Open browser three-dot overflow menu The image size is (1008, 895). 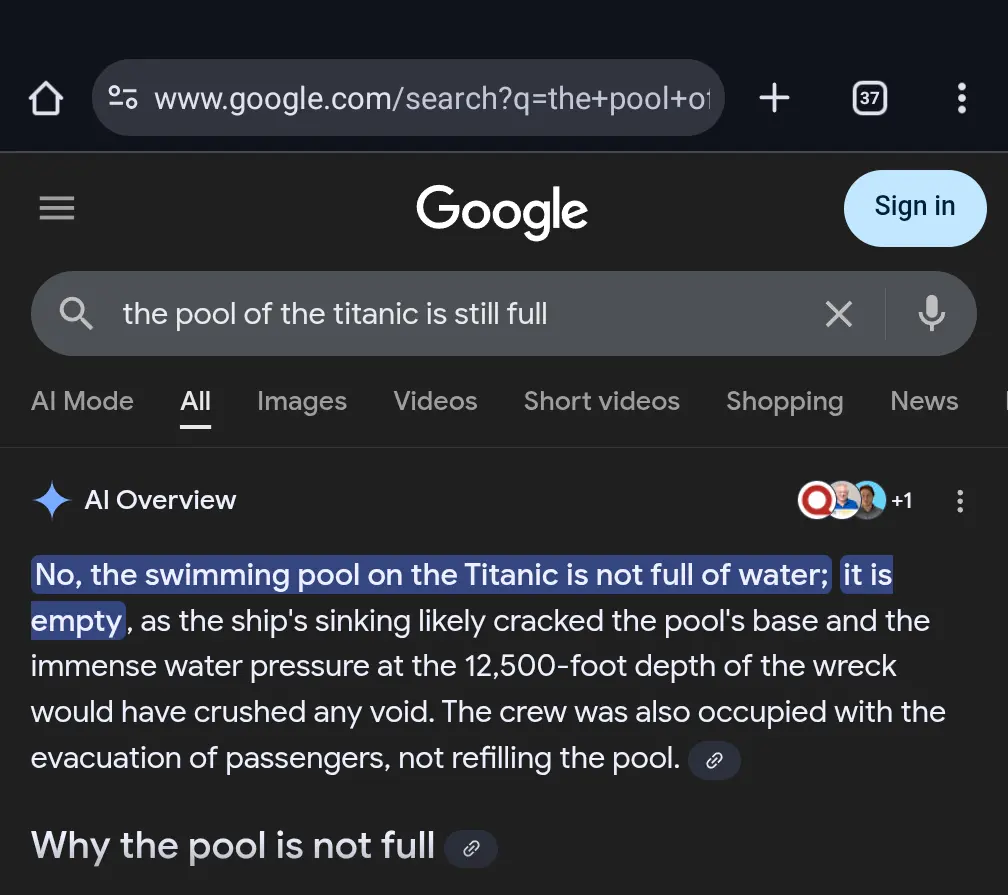click(x=961, y=98)
